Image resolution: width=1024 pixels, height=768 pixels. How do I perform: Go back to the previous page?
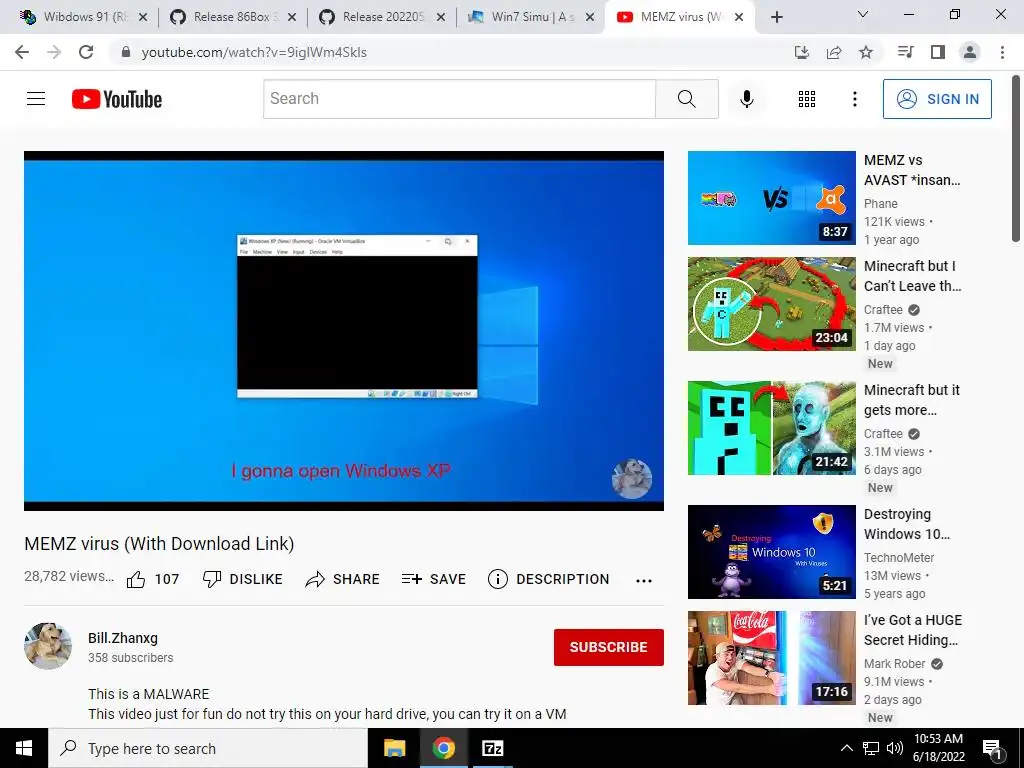point(22,52)
